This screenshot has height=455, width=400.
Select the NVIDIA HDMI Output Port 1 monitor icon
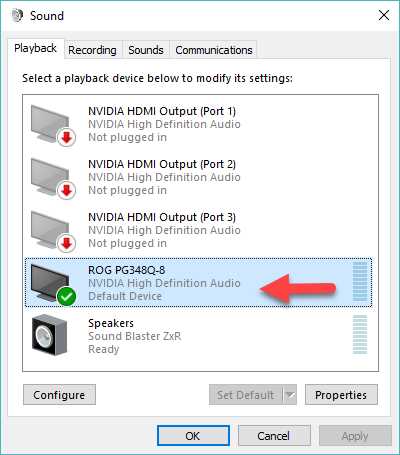pyautogui.click(x=50, y=124)
